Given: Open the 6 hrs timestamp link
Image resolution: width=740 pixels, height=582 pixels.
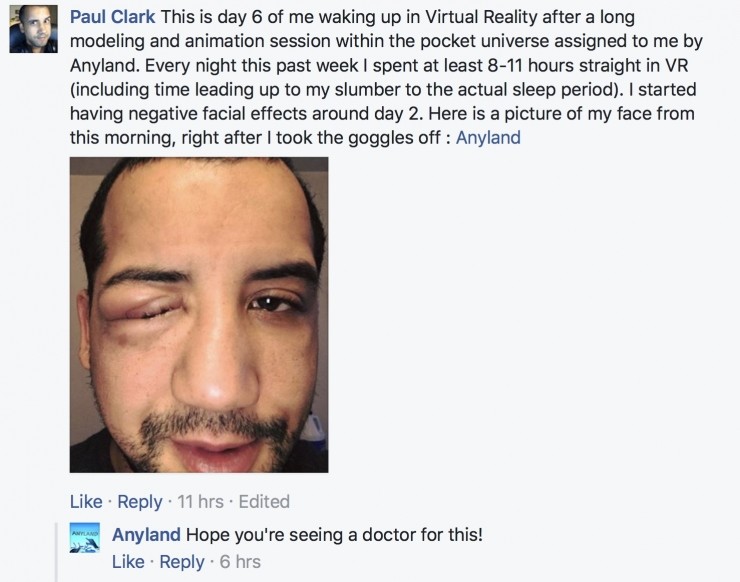Looking at the screenshot, I should [240, 562].
